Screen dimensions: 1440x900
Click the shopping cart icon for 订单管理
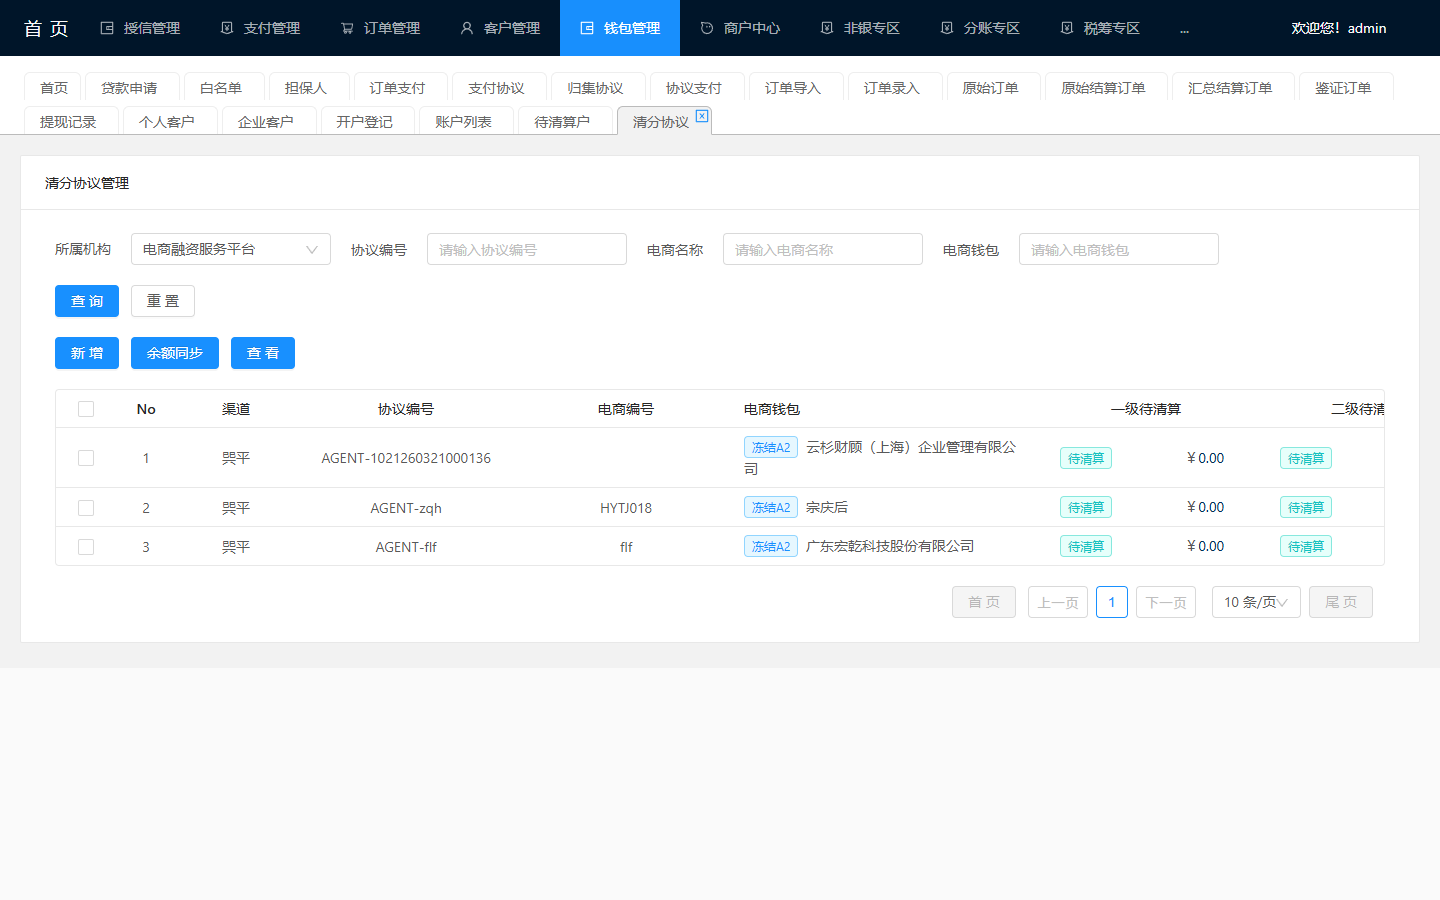pos(347,28)
